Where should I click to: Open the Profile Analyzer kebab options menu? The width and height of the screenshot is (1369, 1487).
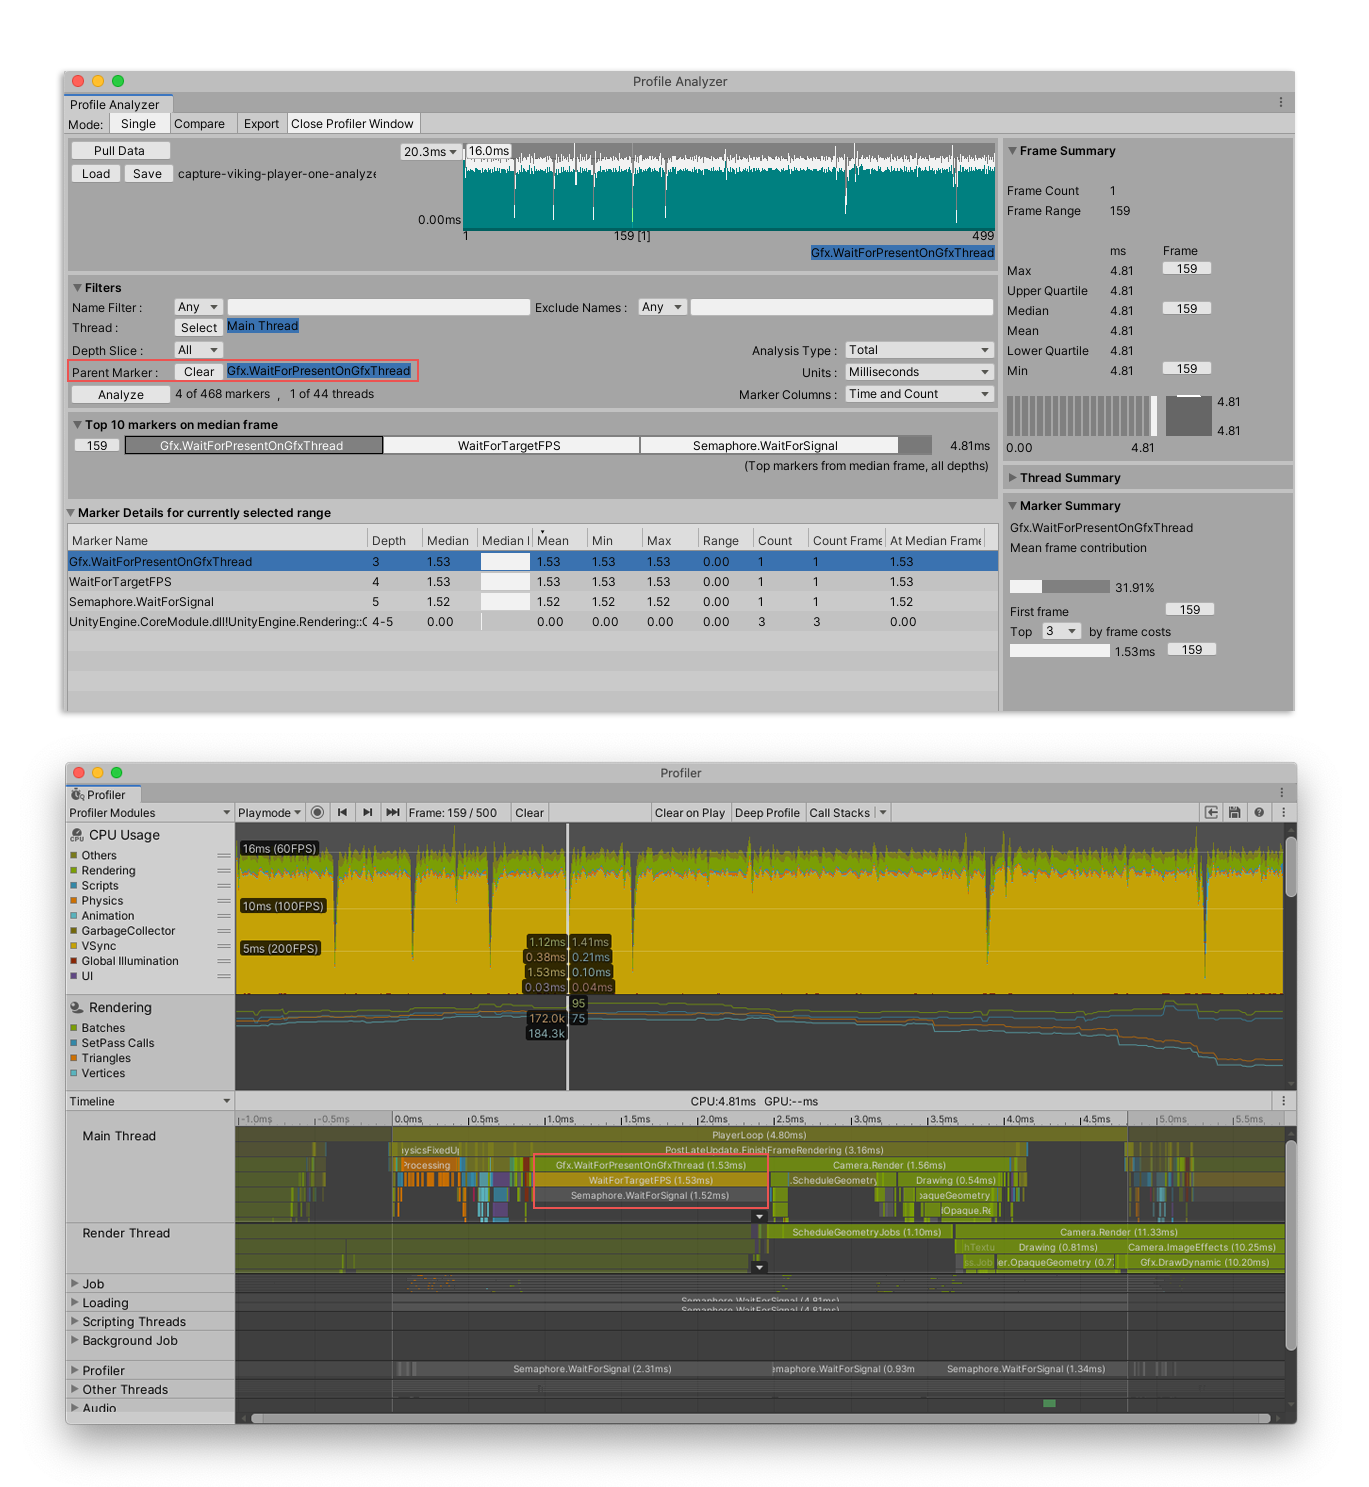1280,103
